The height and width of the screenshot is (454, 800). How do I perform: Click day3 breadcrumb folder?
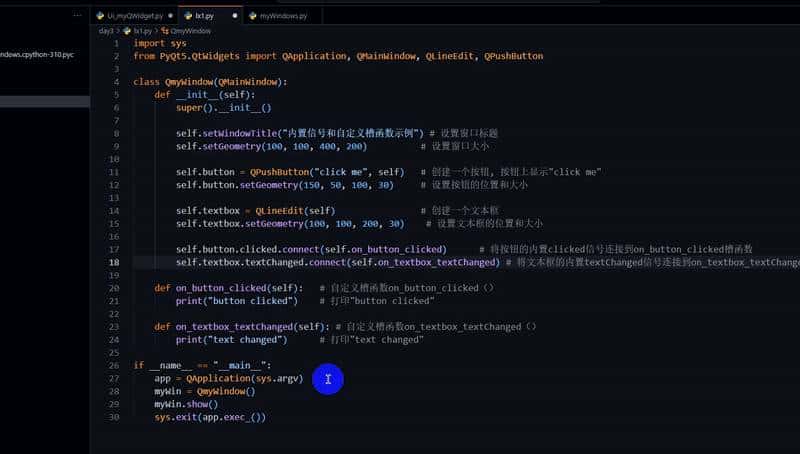(106, 31)
